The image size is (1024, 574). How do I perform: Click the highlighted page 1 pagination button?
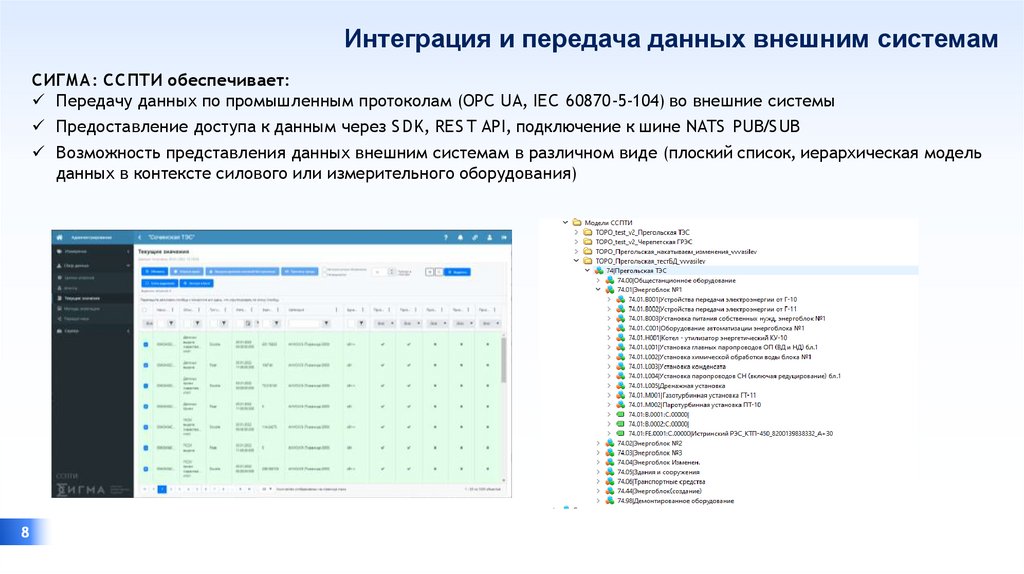(162, 488)
